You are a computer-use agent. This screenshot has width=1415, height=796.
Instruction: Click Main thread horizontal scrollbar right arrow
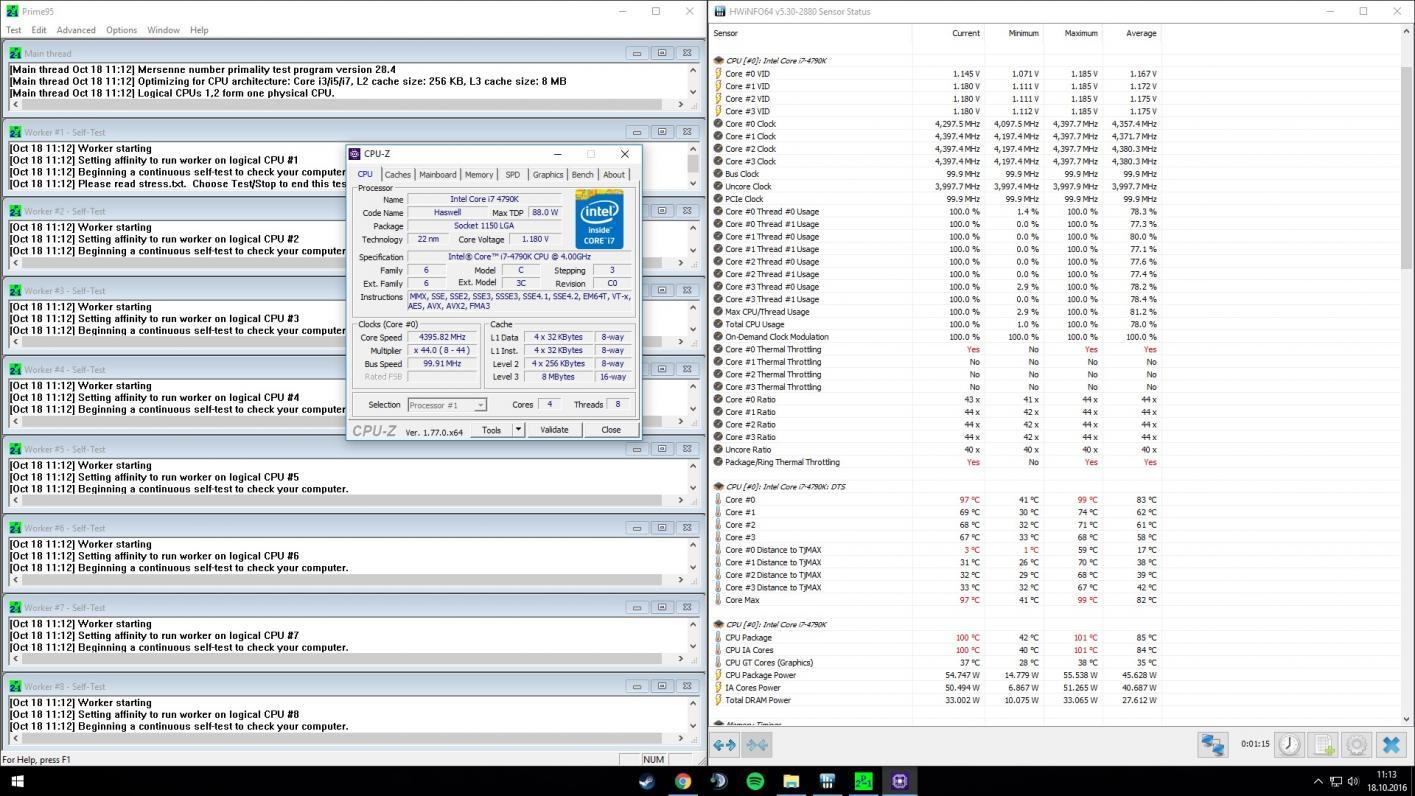[681, 104]
